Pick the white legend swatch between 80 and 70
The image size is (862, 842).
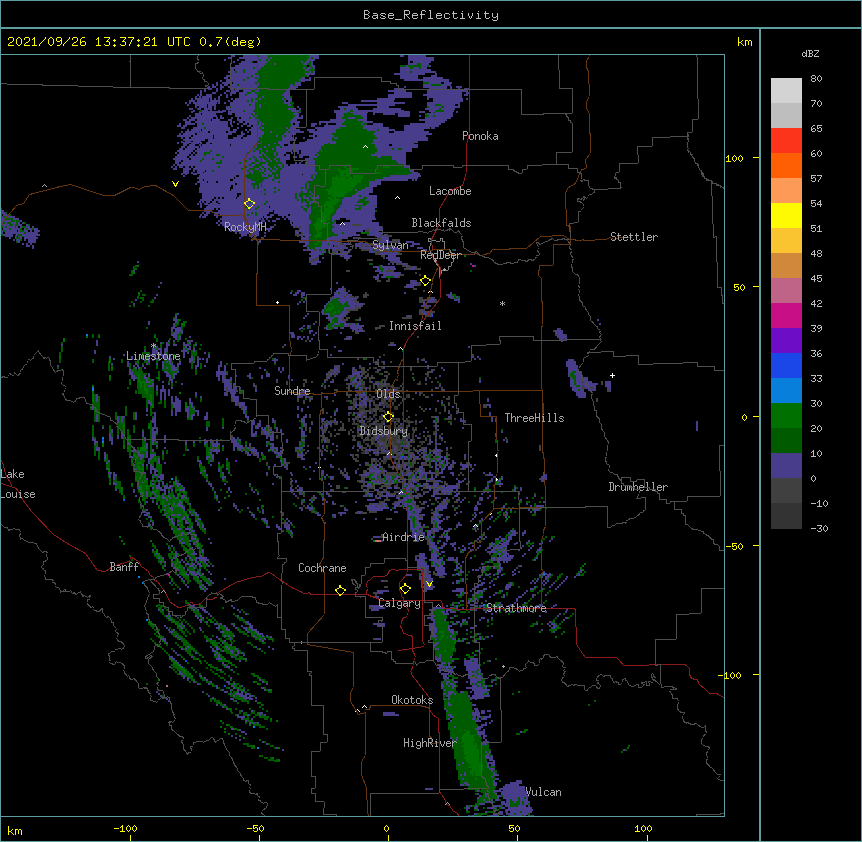[x=786, y=91]
